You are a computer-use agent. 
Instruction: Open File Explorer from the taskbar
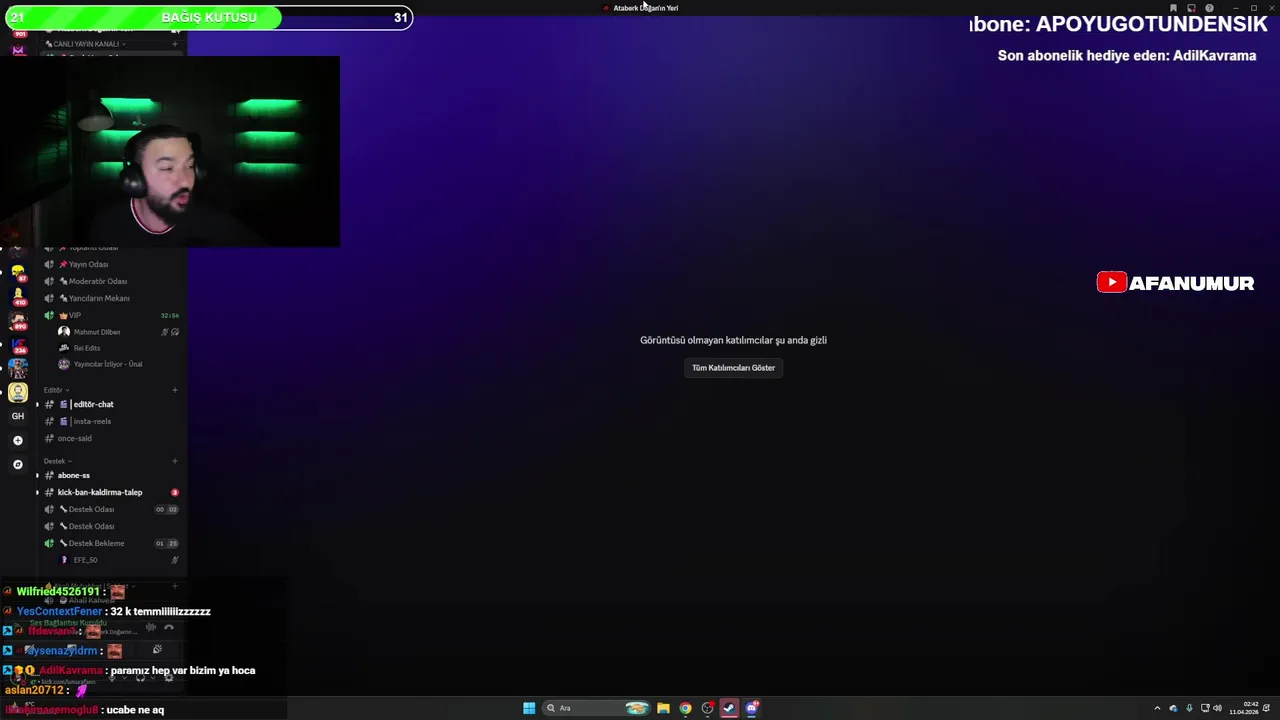click(x=663, y=708)
